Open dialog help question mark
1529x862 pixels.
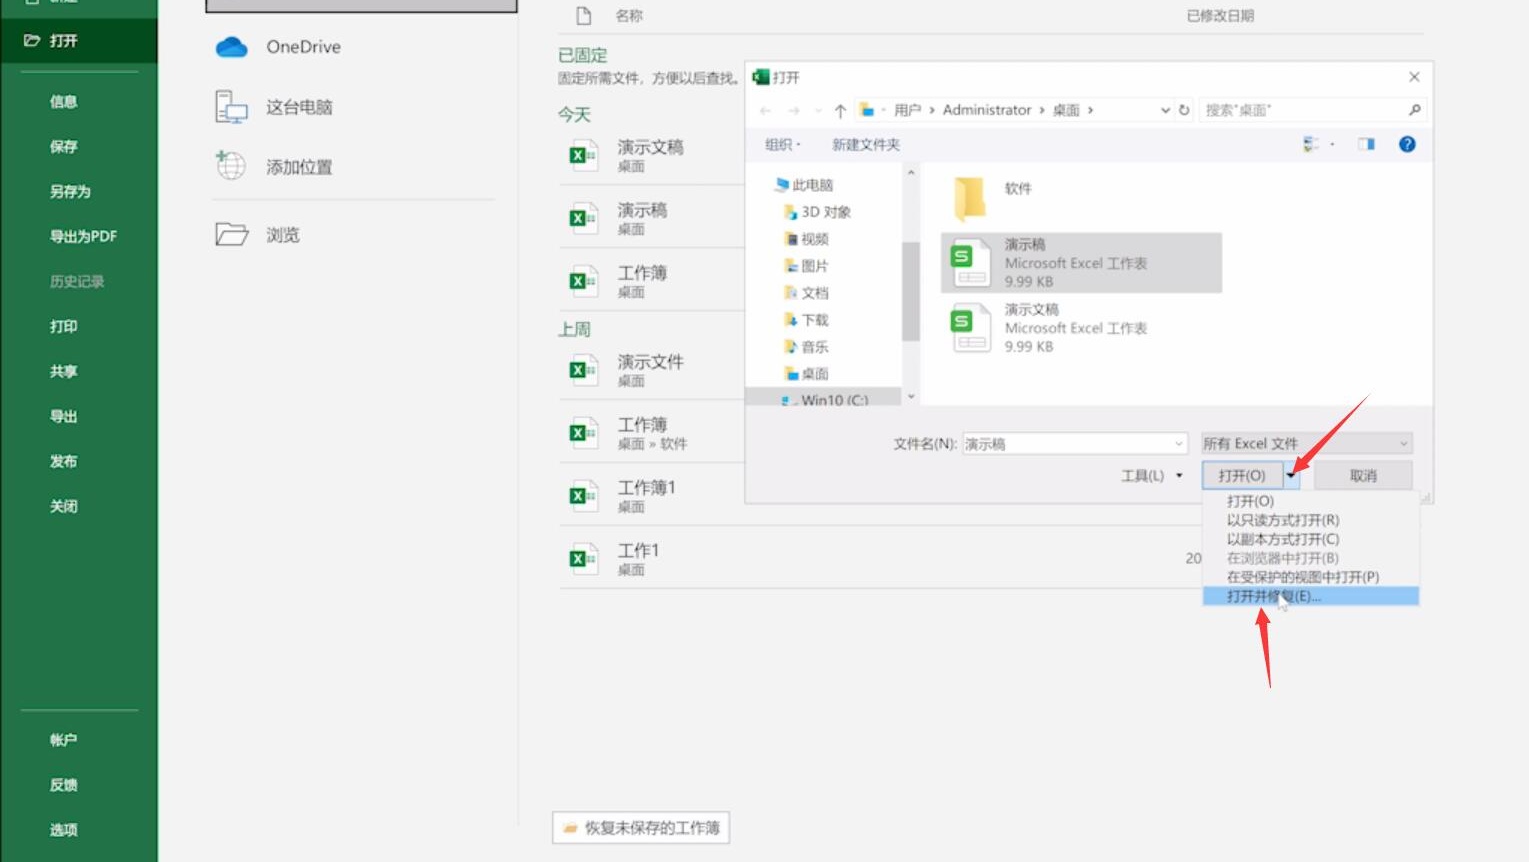coord(1407,144)
